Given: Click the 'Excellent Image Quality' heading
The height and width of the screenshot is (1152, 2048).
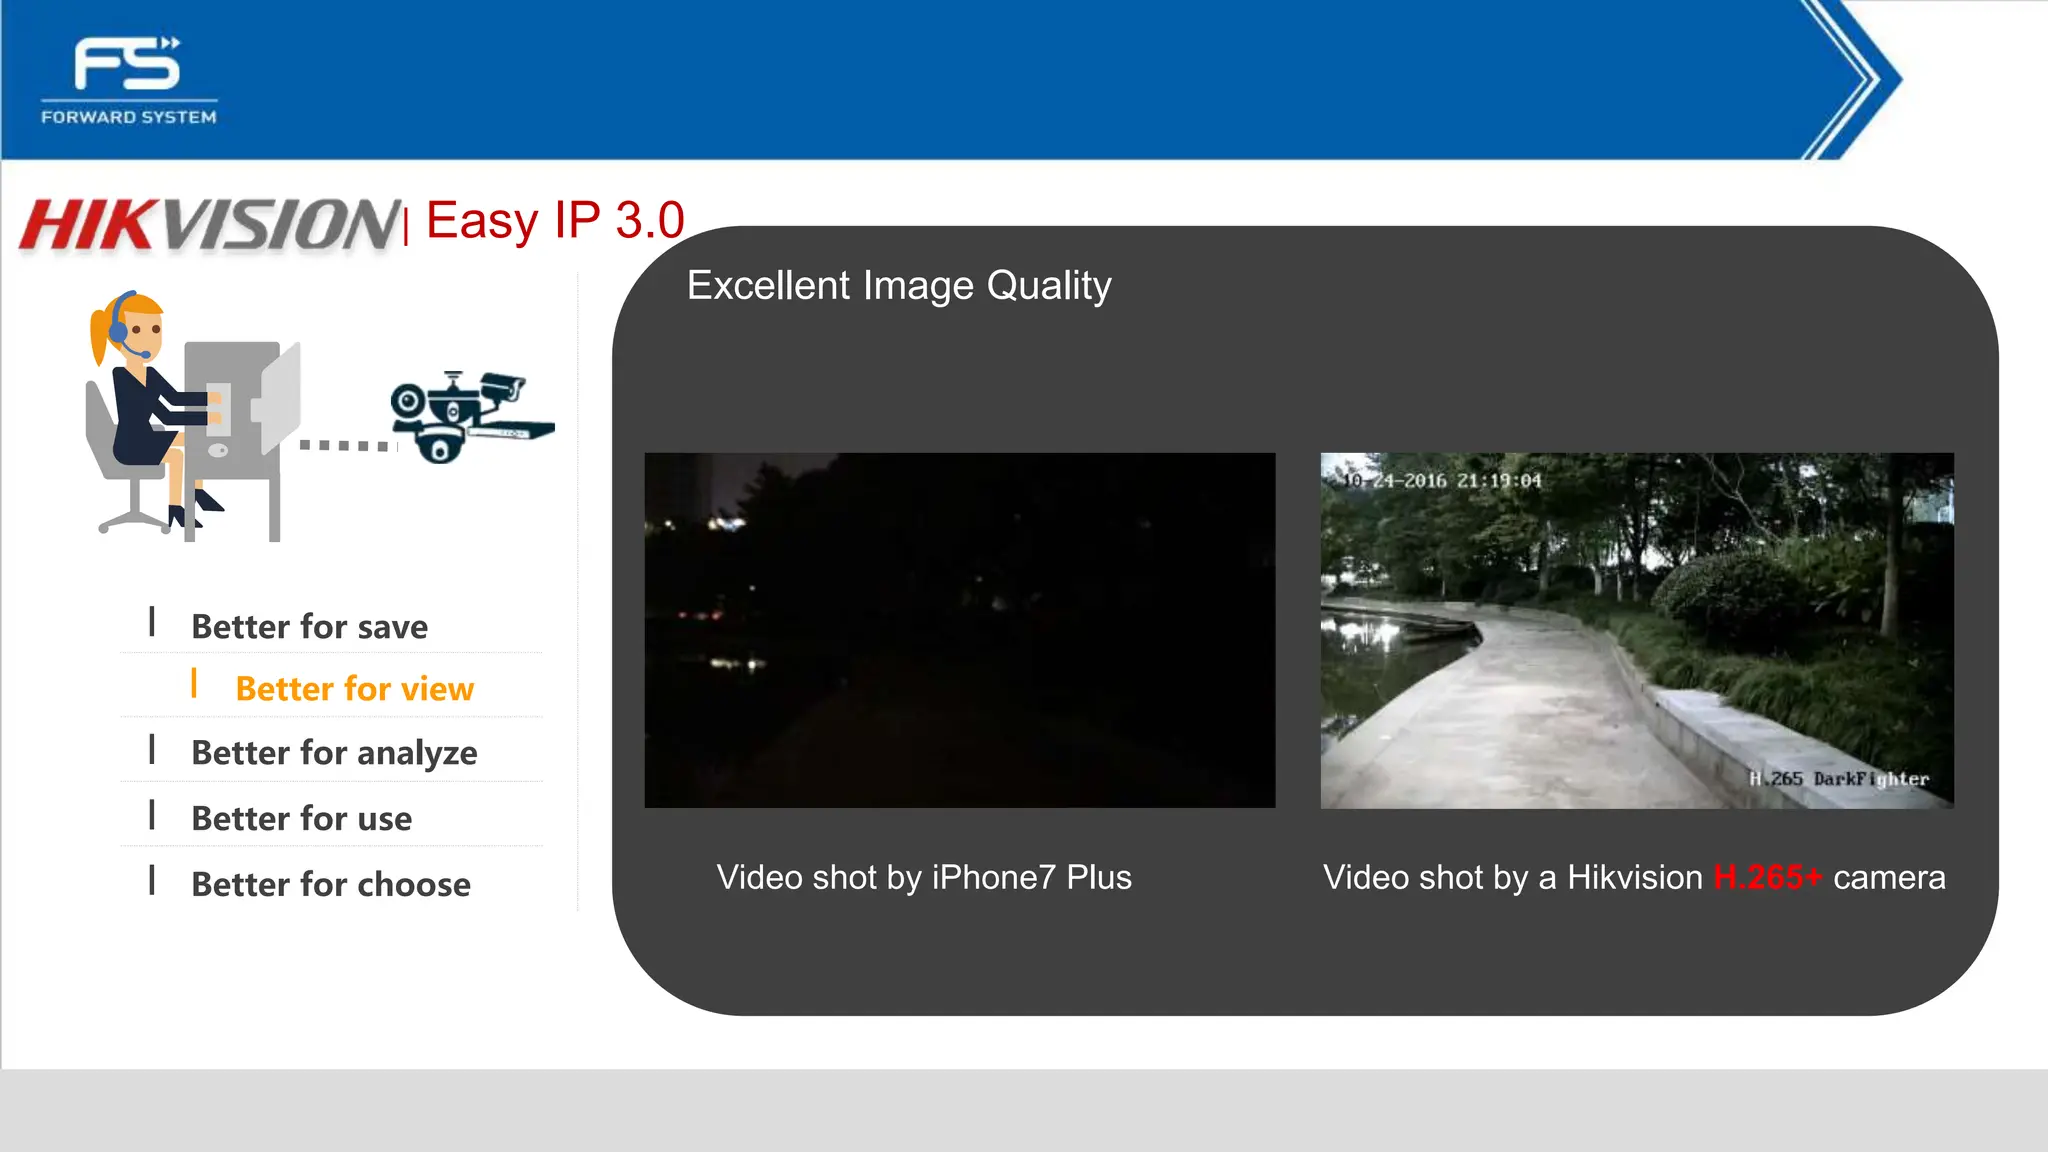Looking at the screenshot, I should (x=899, y=286).
